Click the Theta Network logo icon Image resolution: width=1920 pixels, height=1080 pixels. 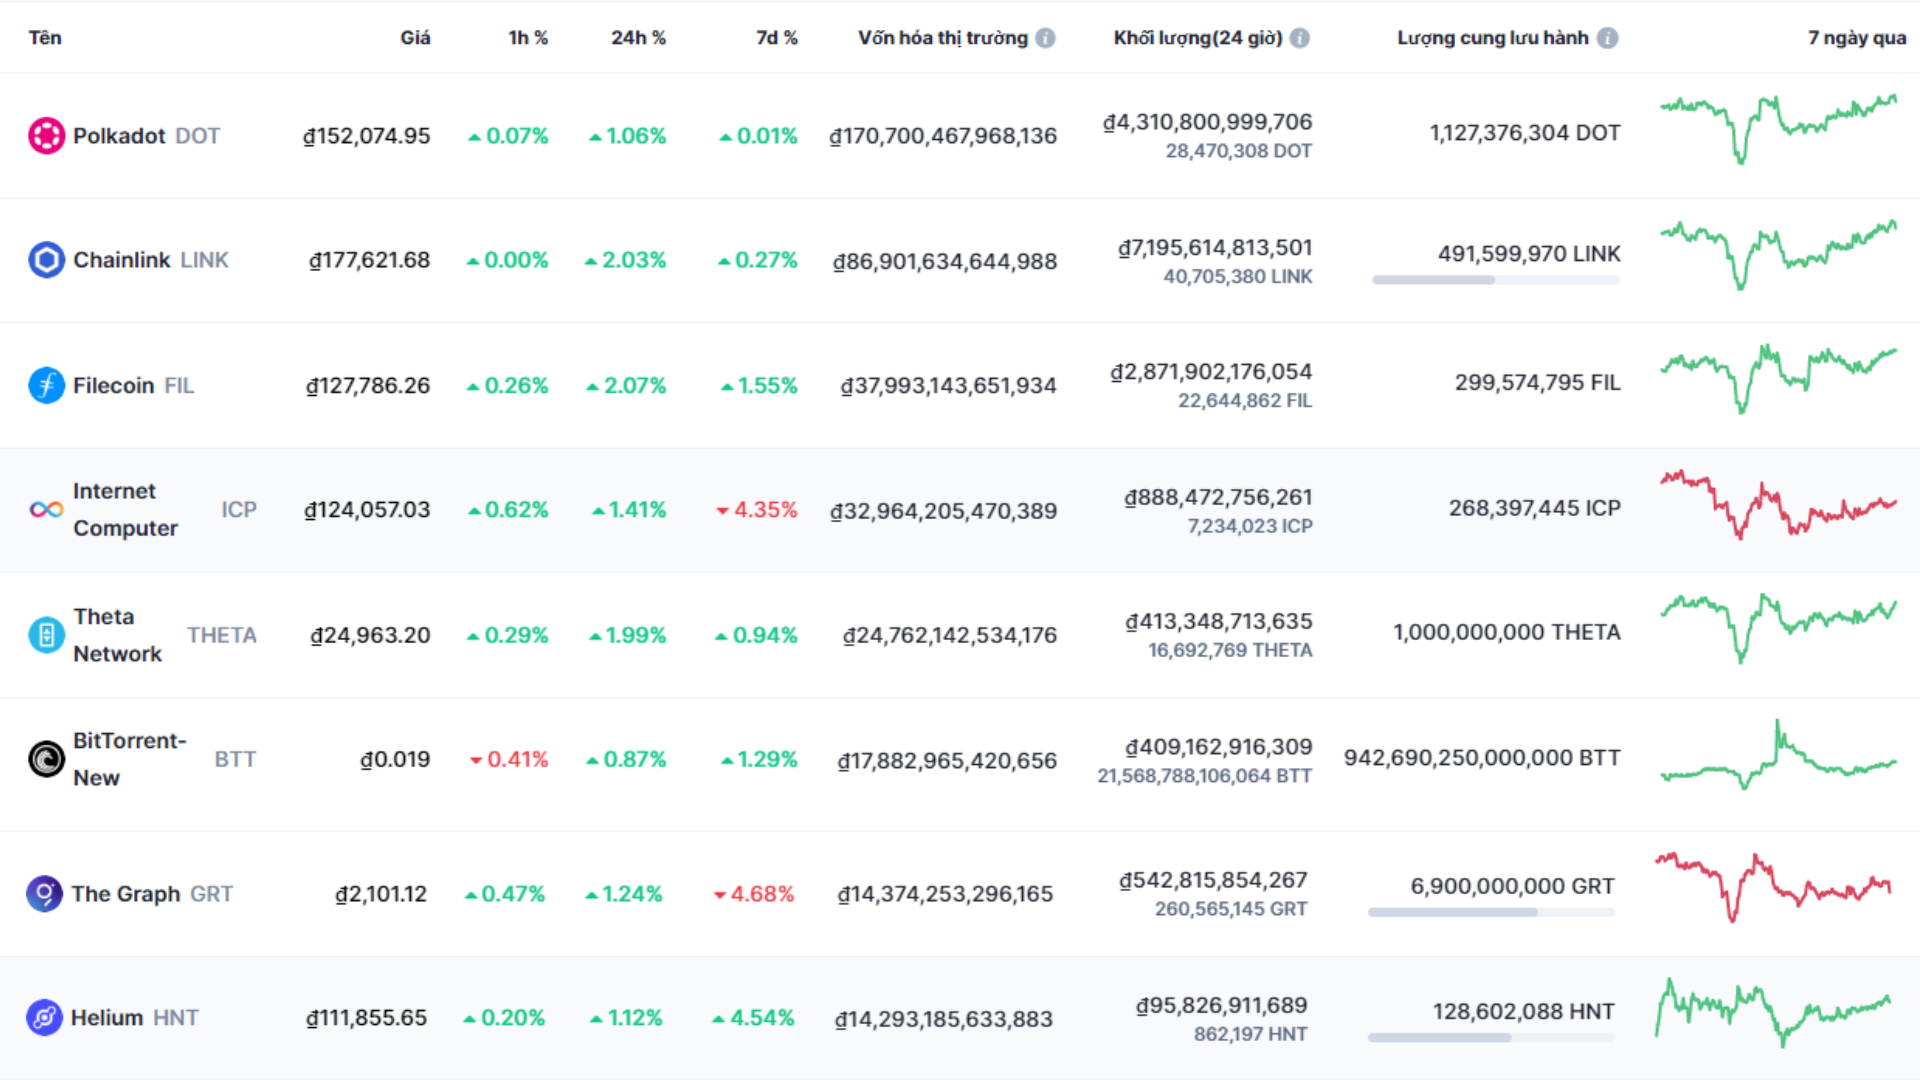click(x=46, y=635)
